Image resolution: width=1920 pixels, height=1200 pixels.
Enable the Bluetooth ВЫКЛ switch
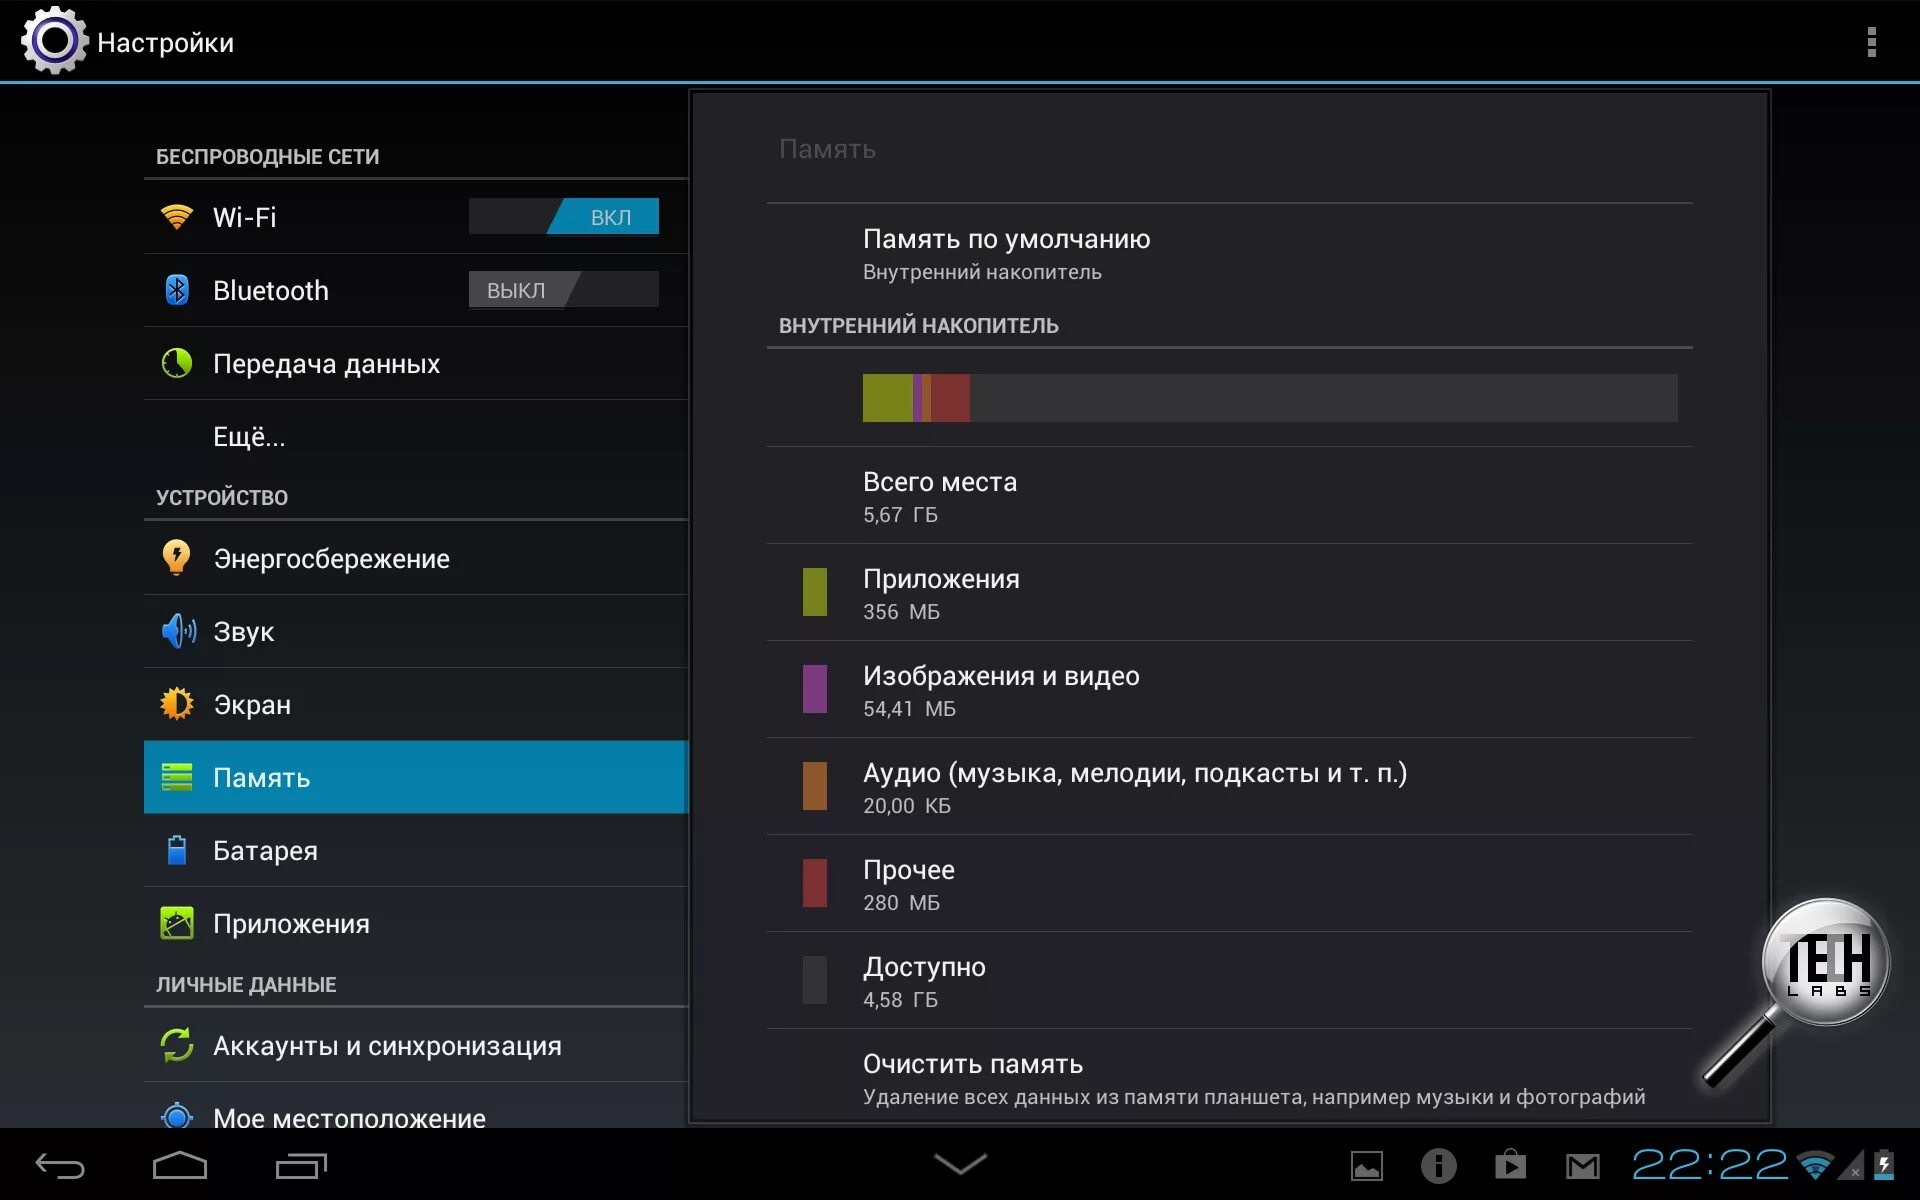tap(564, 290)
